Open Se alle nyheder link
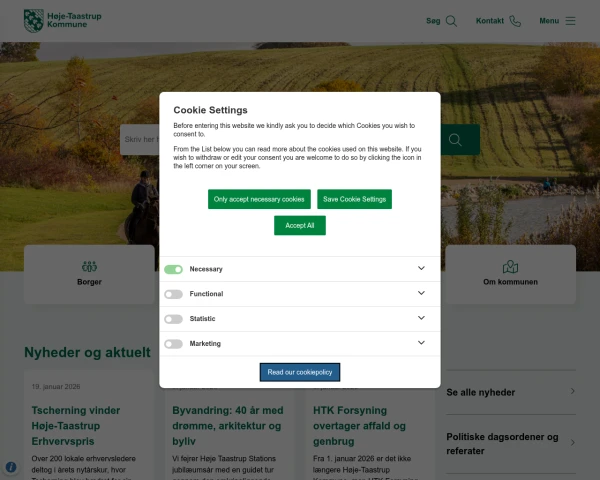 481,392
